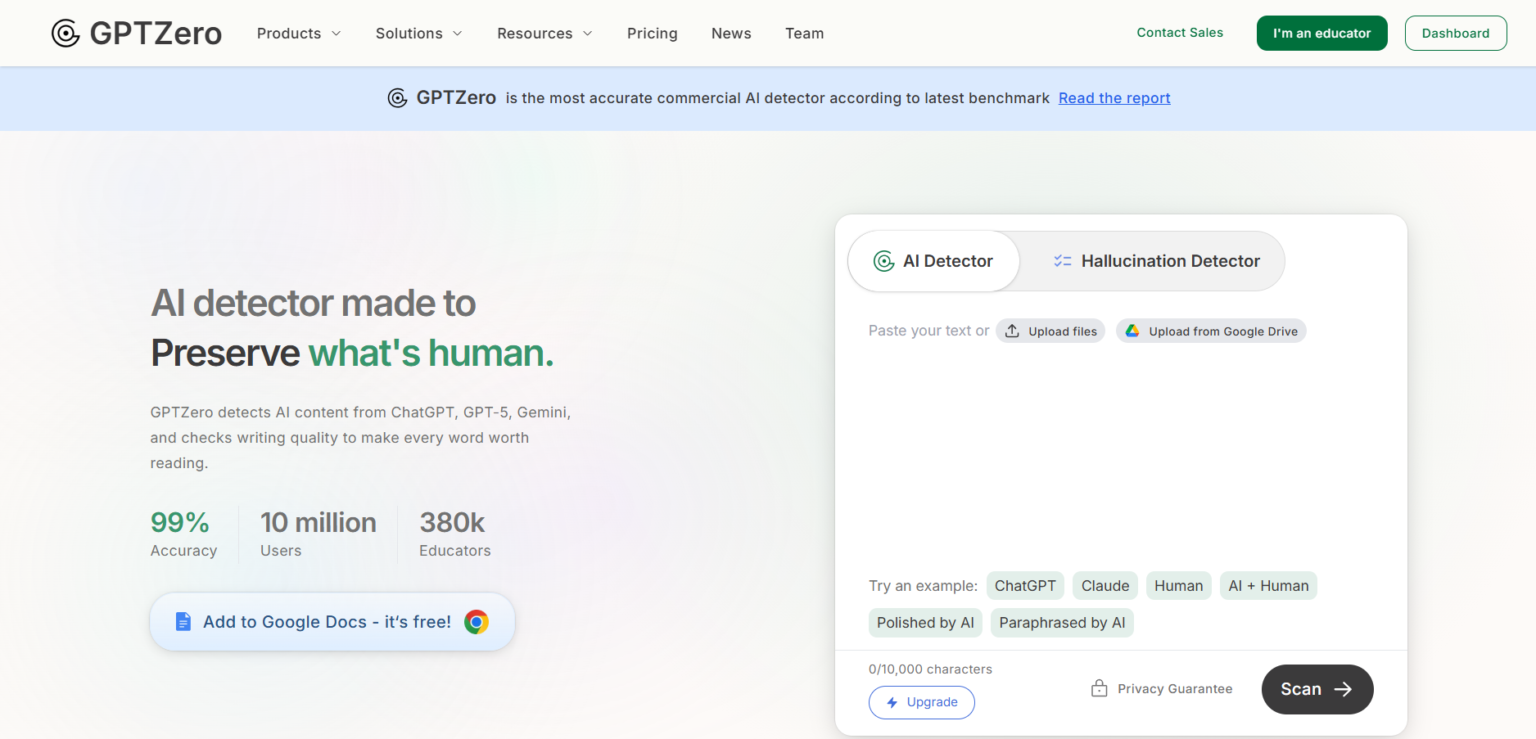Viewport: 1536px width, 739px height.
Task: Click the lightning bolt icon on Upgrade
Action: pyautogui.click(x=891, y=702)
